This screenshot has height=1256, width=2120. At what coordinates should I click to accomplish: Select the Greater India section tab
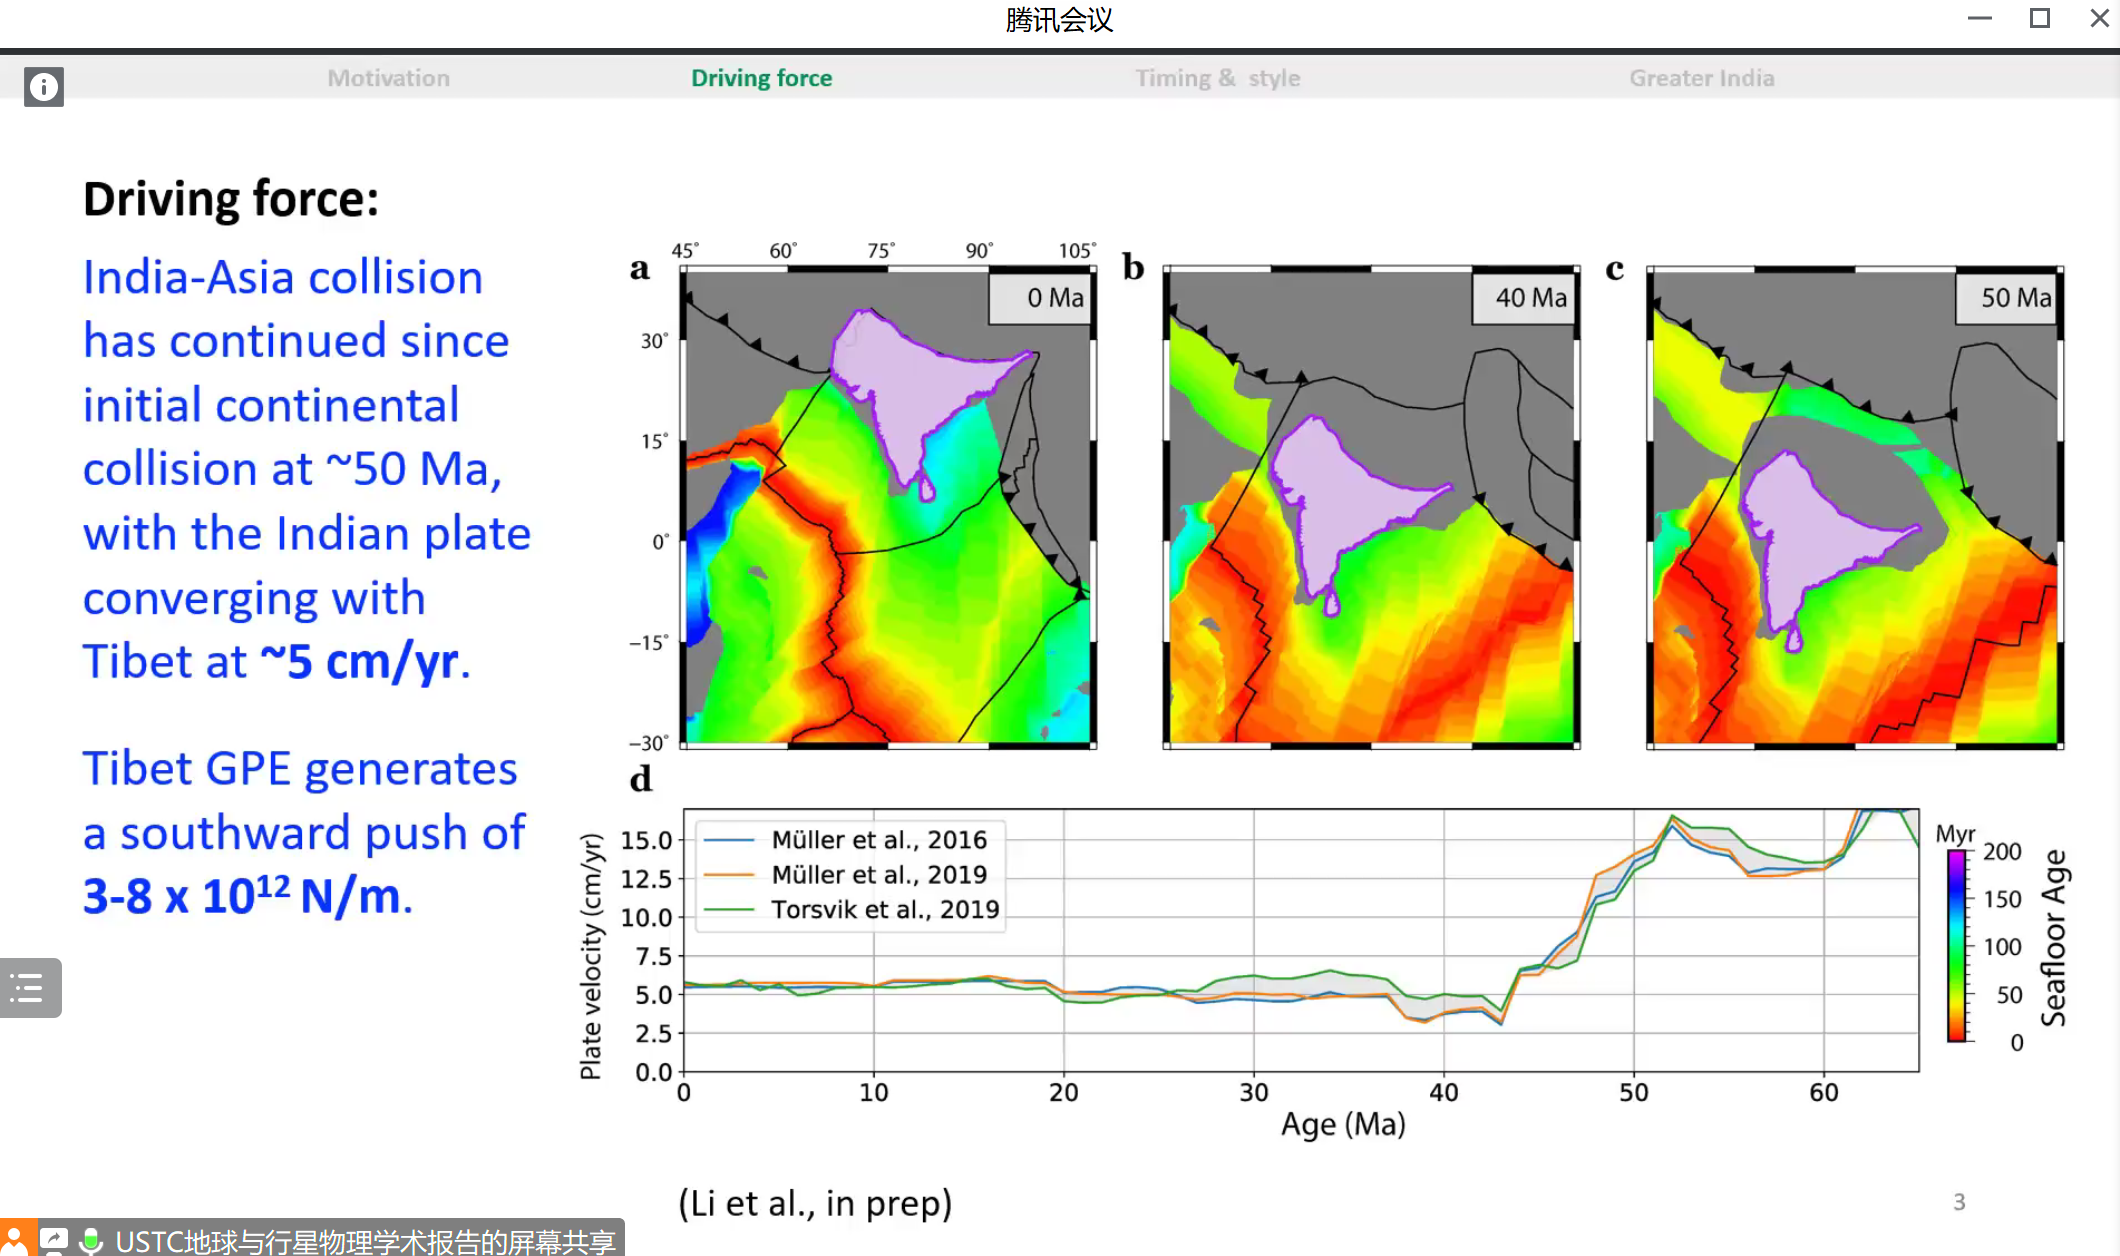click(1701, 78)
